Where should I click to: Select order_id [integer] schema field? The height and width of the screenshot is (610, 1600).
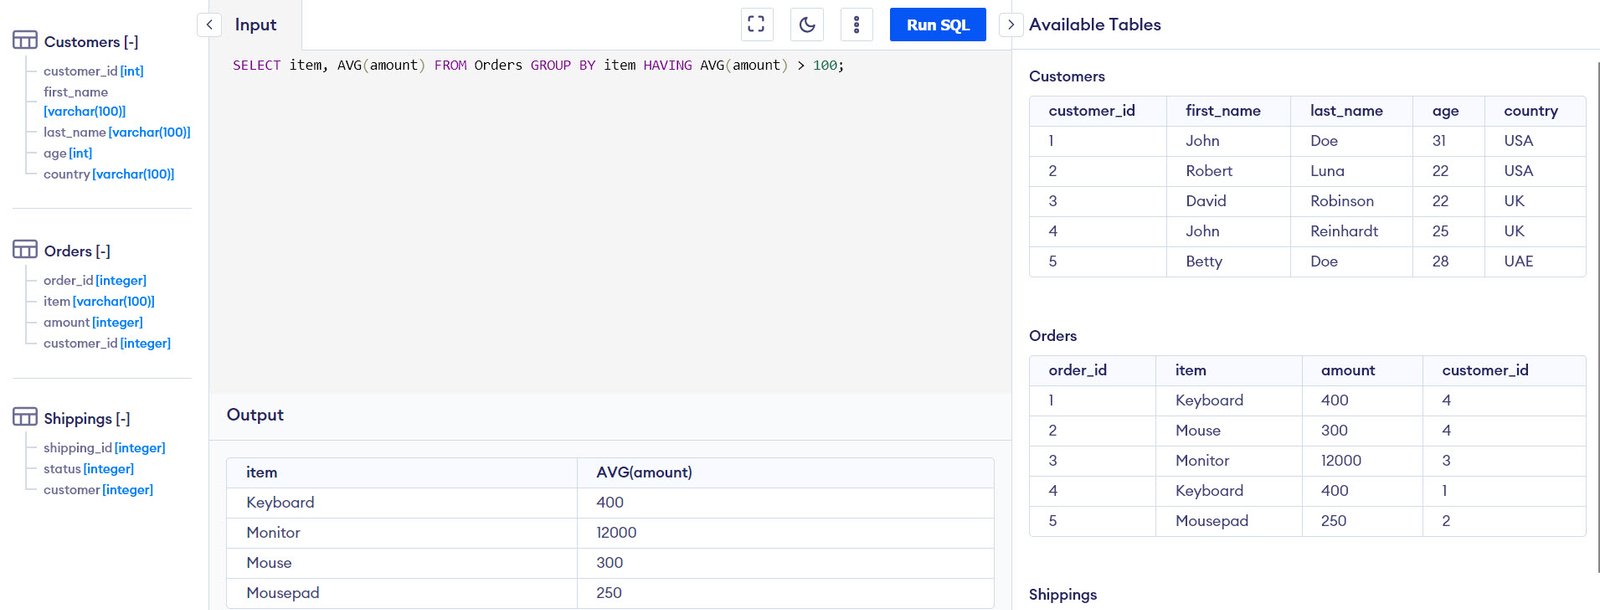tap(95, 280)
